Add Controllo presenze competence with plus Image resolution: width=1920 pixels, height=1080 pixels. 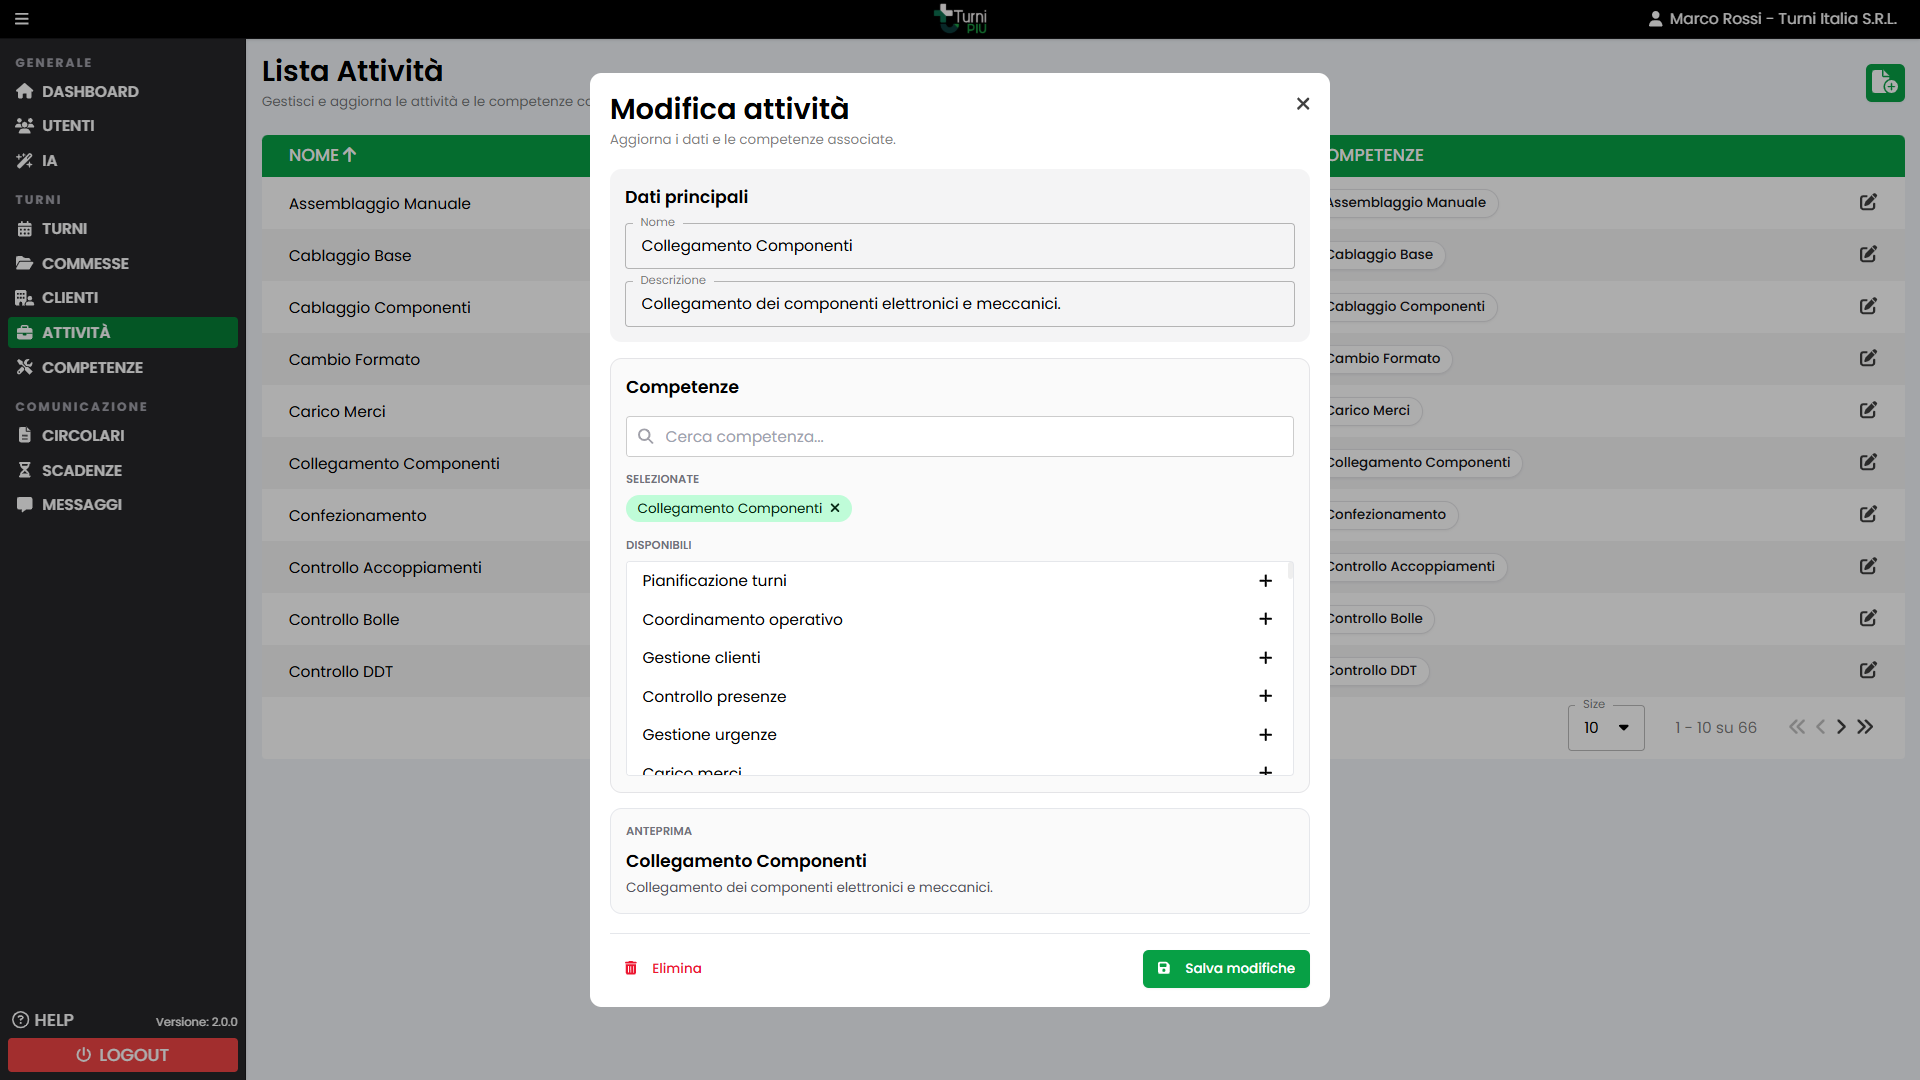1265,696
